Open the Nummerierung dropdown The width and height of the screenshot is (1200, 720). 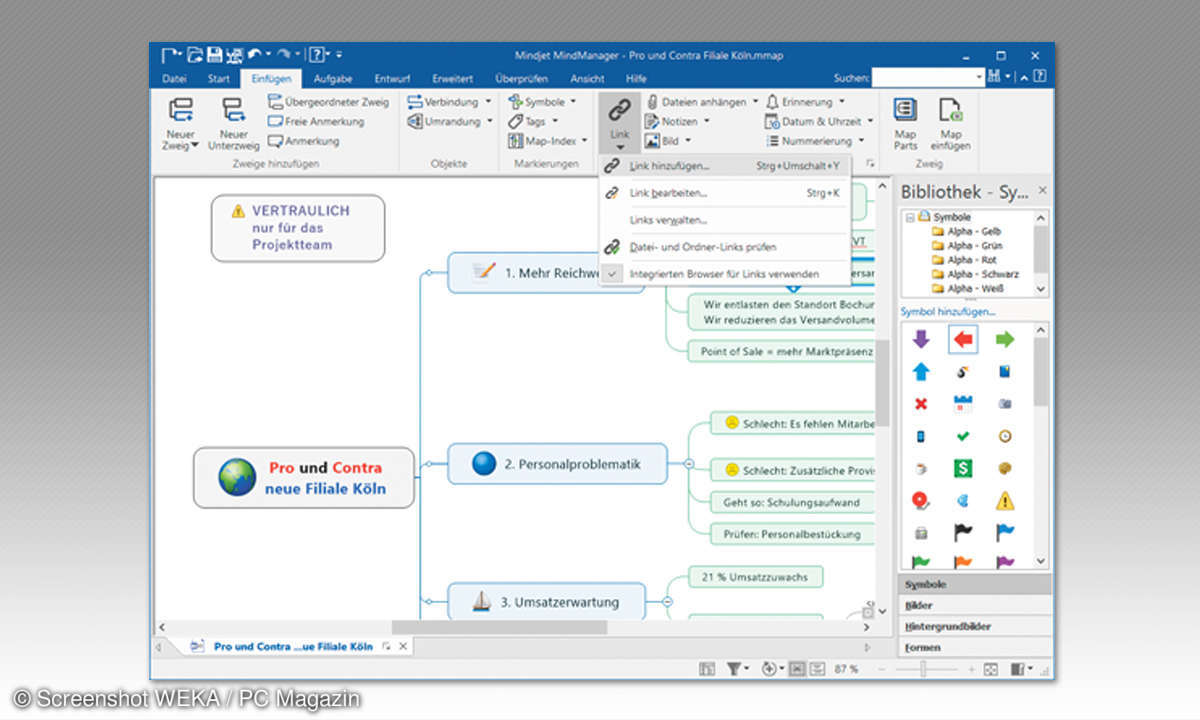click(x=861, y=141)
